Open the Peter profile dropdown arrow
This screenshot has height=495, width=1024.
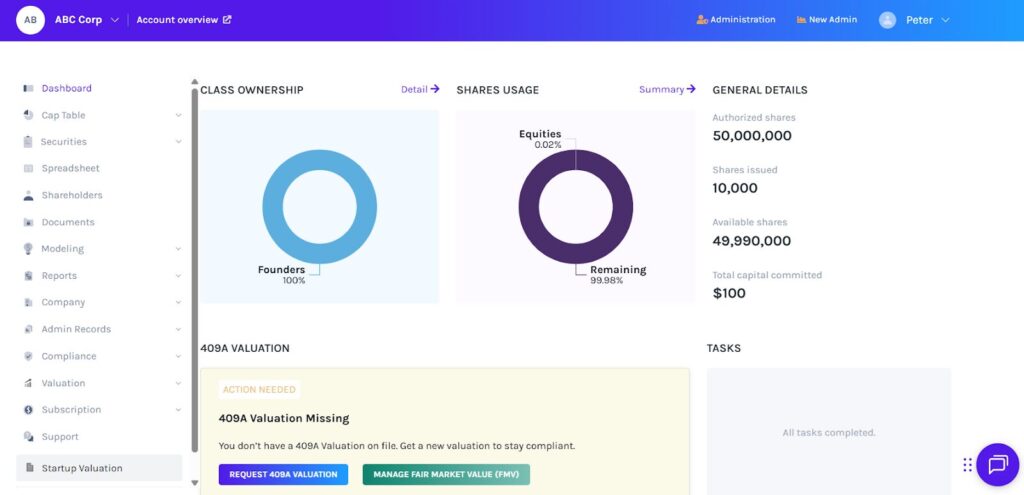click(946, 20)
